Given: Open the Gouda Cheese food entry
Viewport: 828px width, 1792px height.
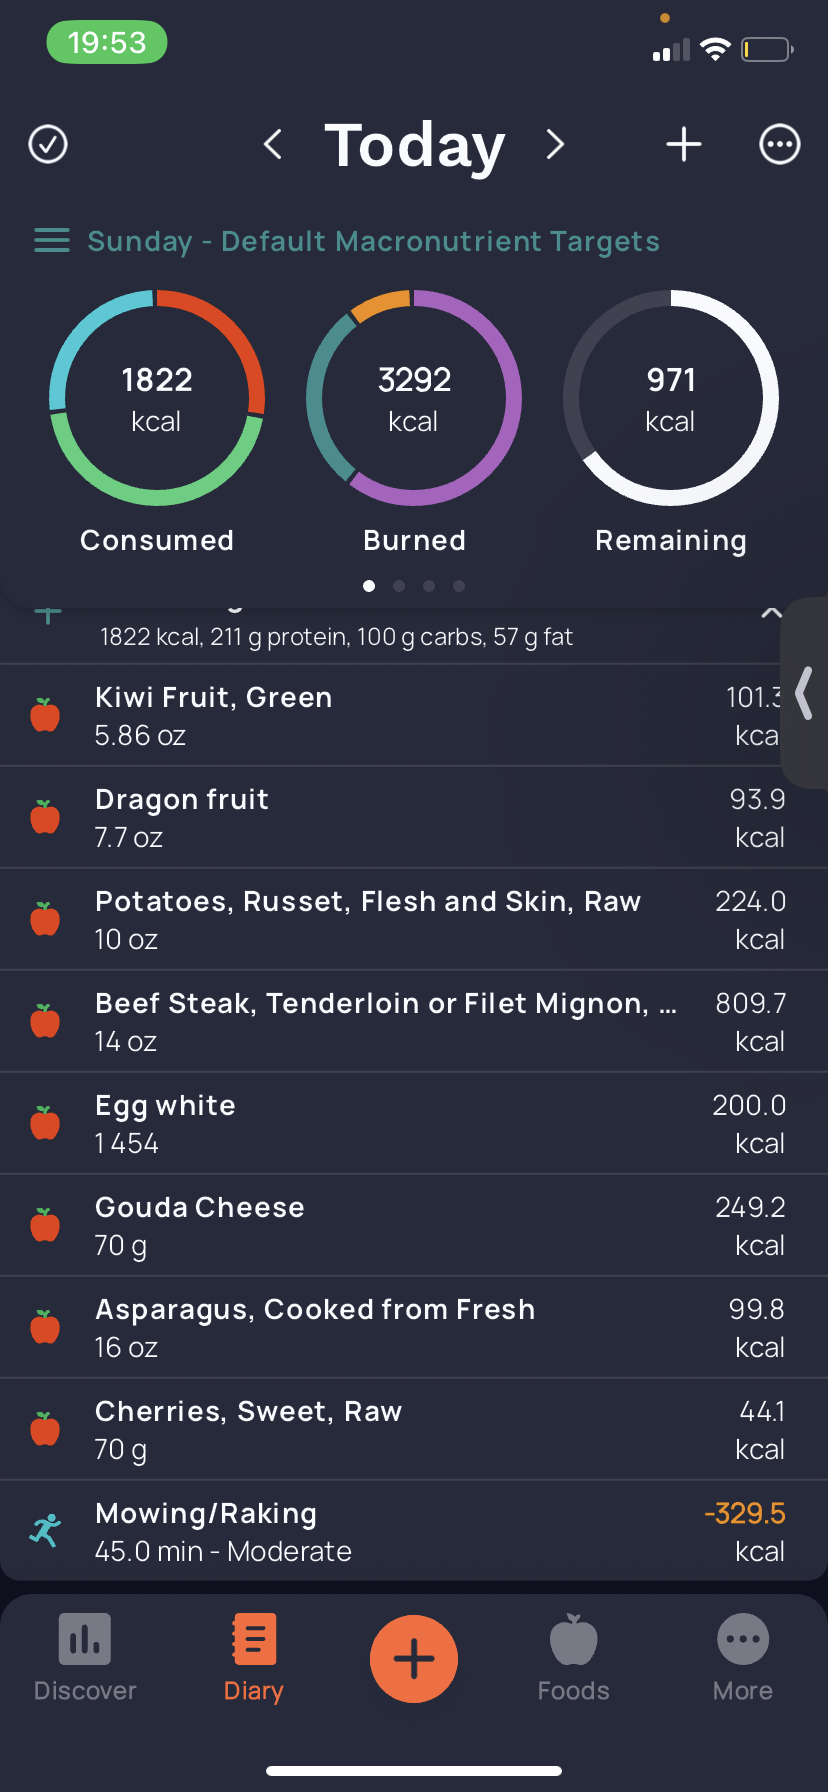Looking at the screenshot, I should coord(414,1225).
